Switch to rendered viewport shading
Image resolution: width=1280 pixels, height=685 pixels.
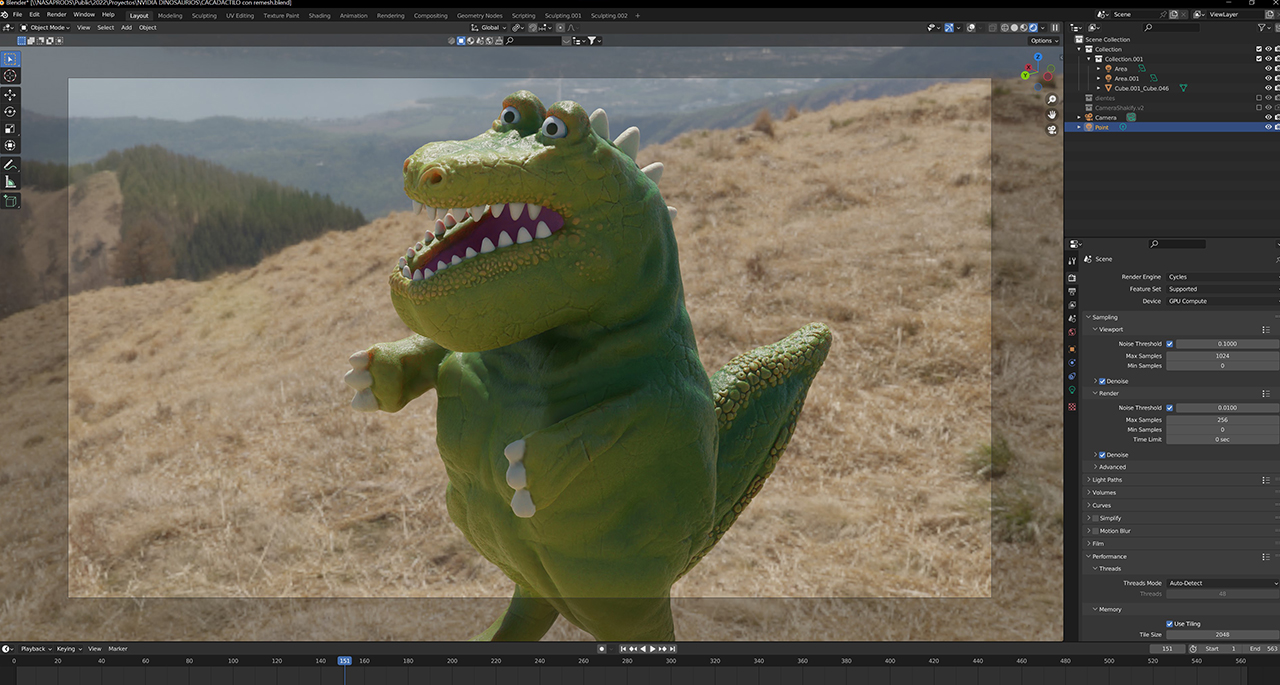point(1033,27)
